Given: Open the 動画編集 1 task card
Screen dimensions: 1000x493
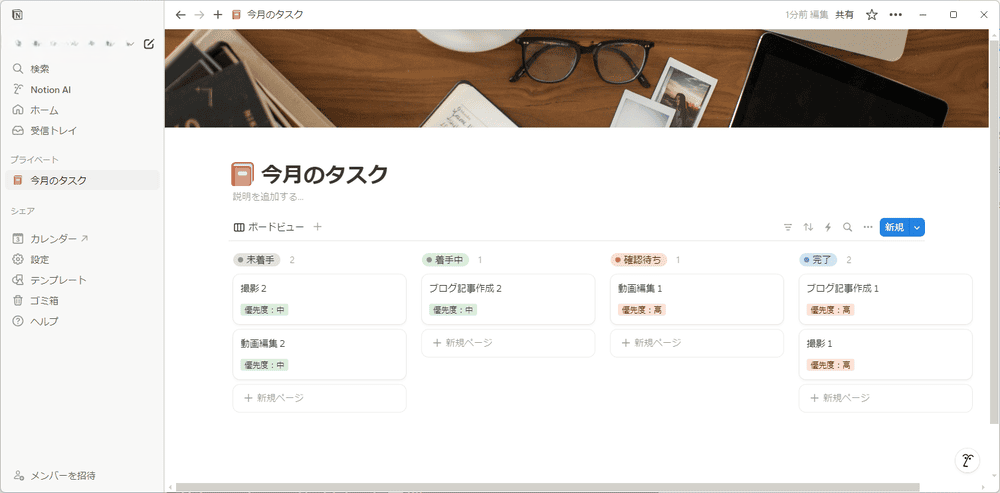Looking at the screenshot, I should 696,298.
